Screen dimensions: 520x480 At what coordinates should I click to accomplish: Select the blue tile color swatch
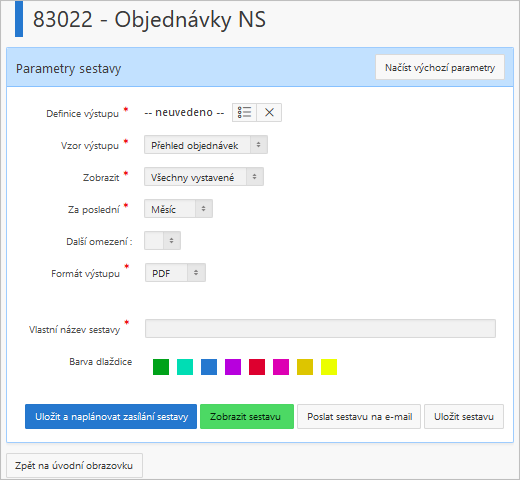pos(209,367)
